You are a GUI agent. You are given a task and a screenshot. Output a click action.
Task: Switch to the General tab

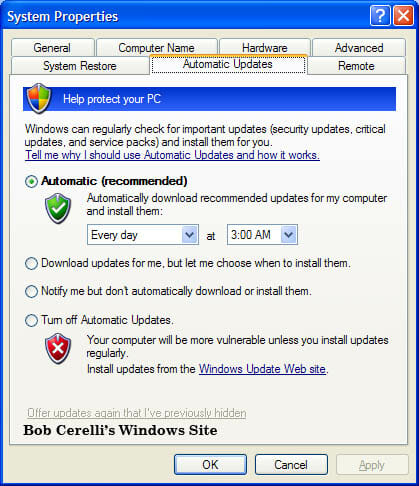click(52, 48)
